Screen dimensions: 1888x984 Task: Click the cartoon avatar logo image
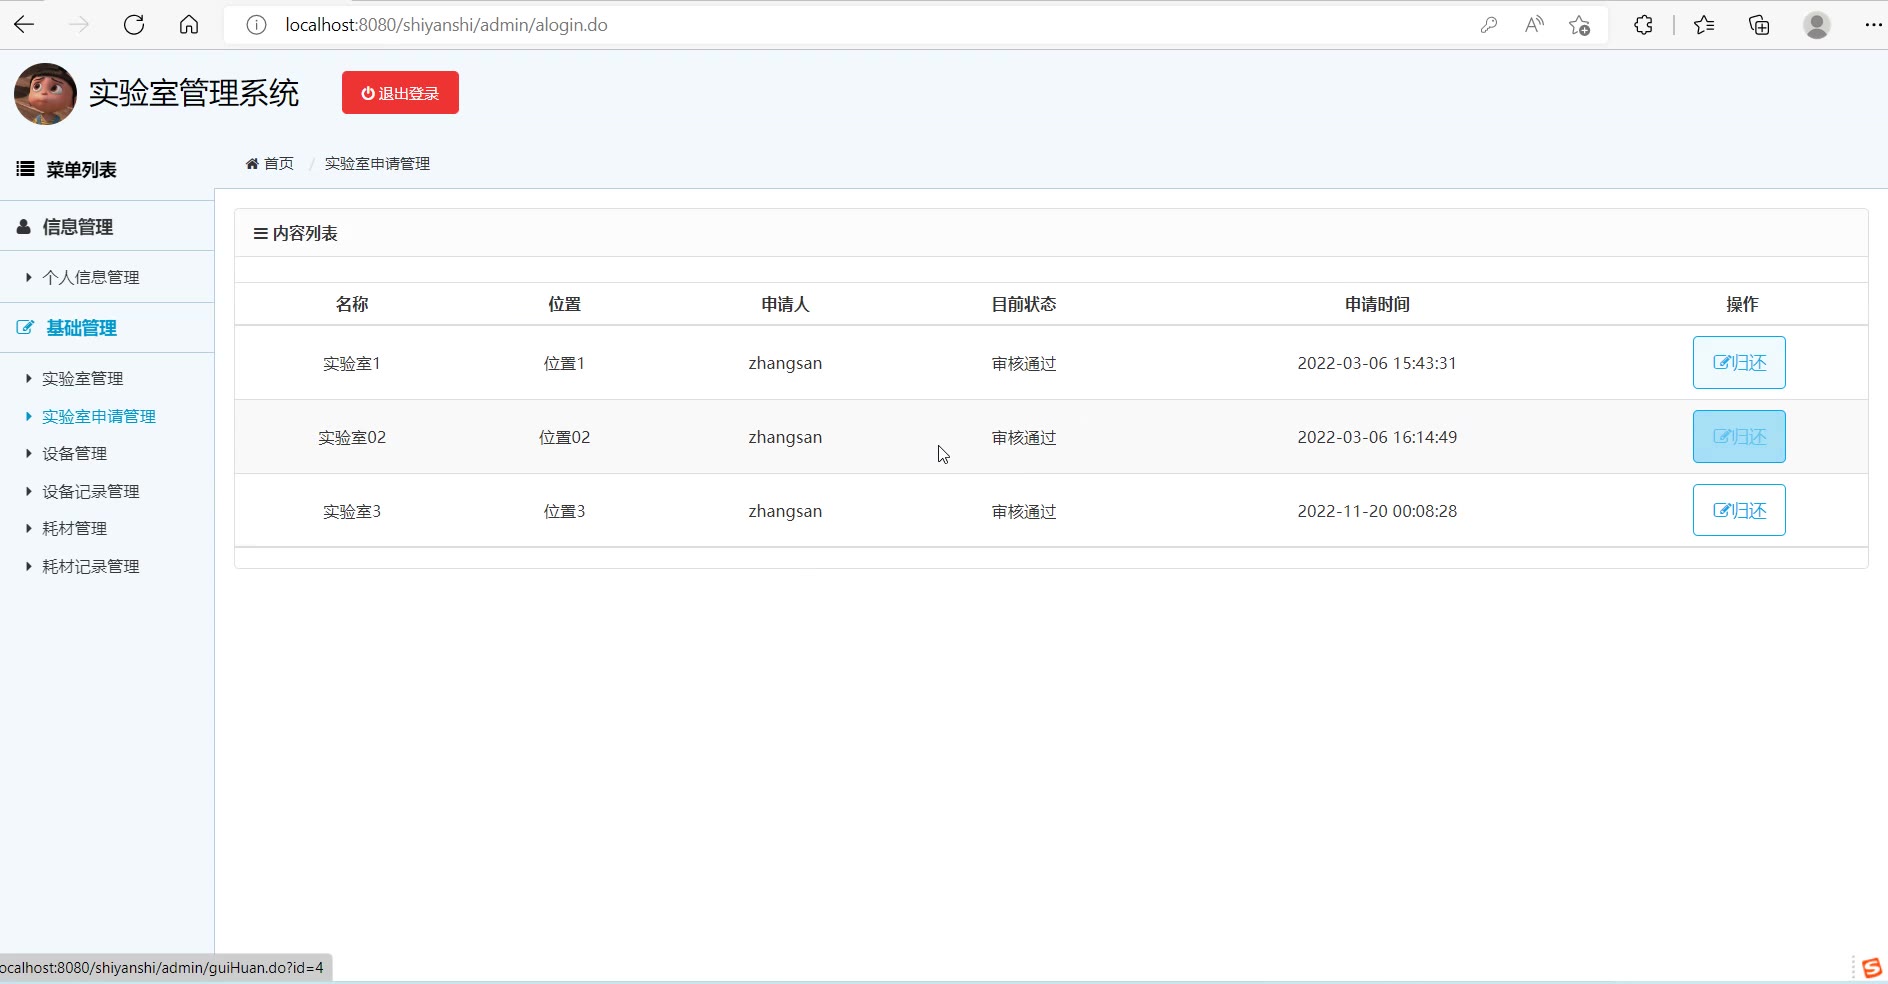pos(45,94)
